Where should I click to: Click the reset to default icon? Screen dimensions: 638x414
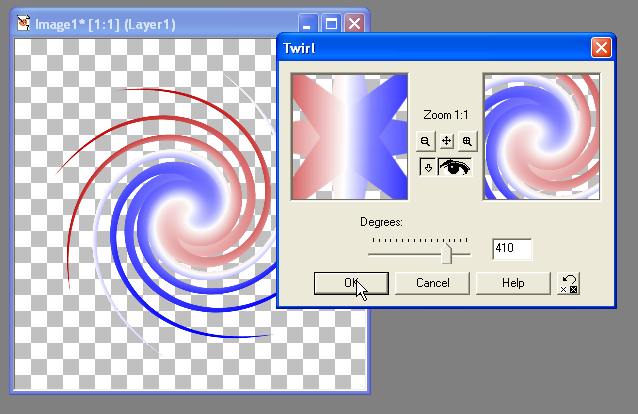coord(568,284)
